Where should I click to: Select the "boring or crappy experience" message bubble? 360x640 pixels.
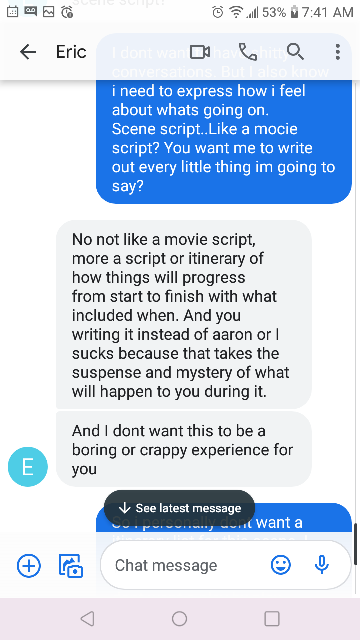[184, 449]
